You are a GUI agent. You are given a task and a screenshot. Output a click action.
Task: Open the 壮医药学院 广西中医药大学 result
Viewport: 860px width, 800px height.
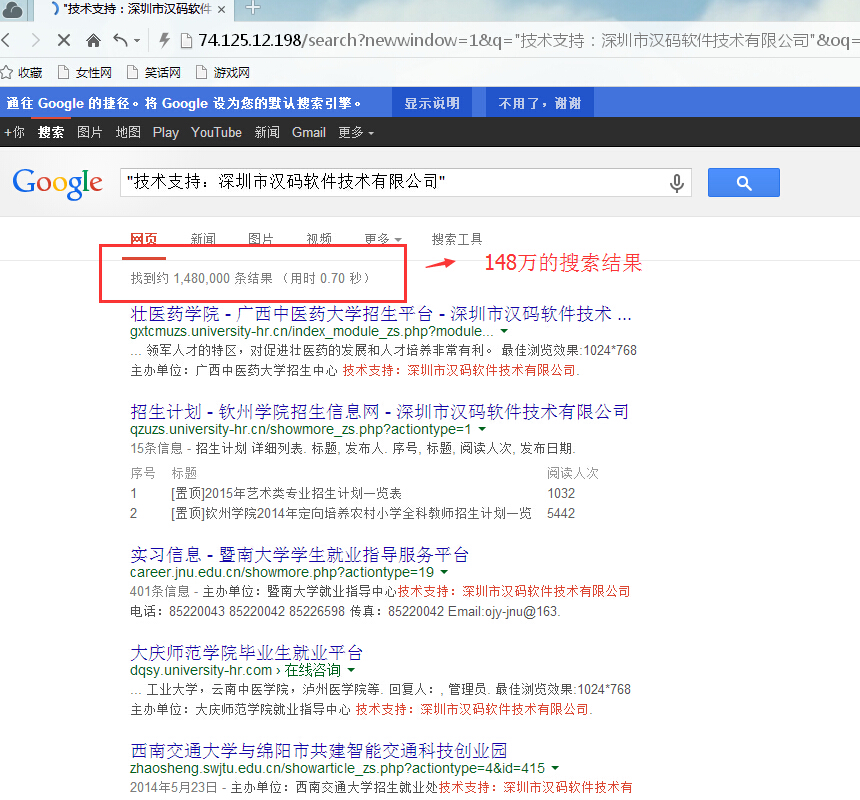pyautogui.click(x=381, y=314)
